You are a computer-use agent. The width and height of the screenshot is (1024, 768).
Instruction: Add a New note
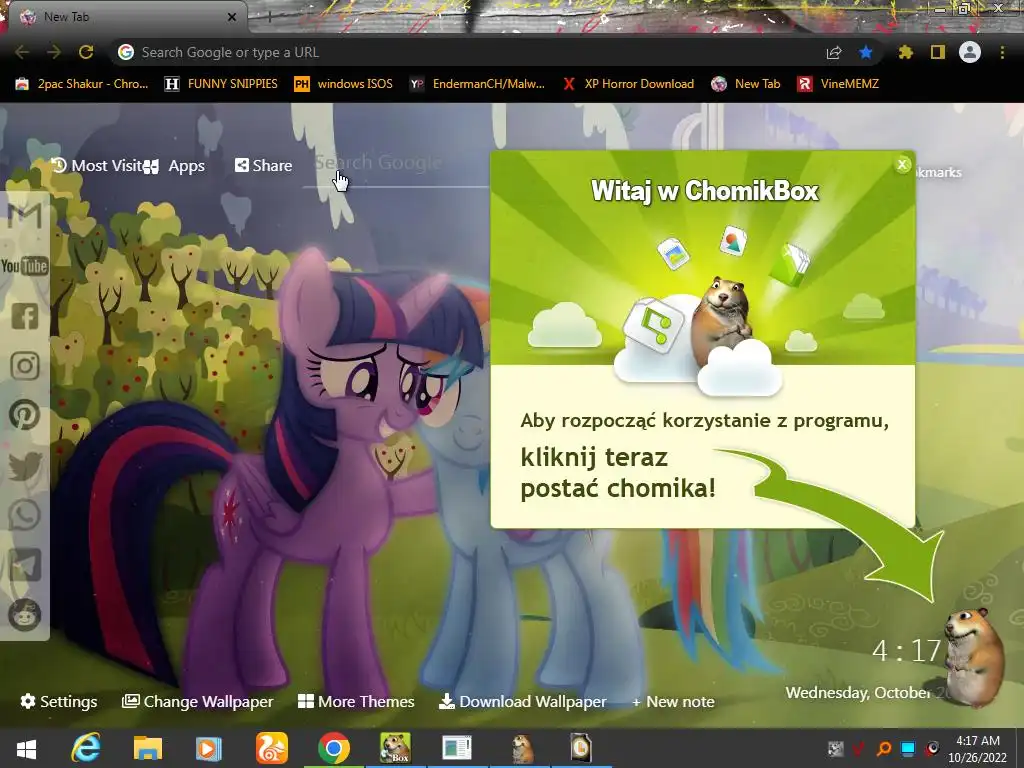[x=673, y=701]
